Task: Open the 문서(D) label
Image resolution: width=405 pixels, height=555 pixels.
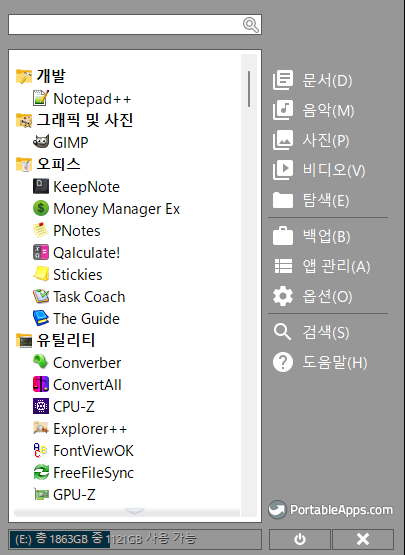Action: point(327,80)
